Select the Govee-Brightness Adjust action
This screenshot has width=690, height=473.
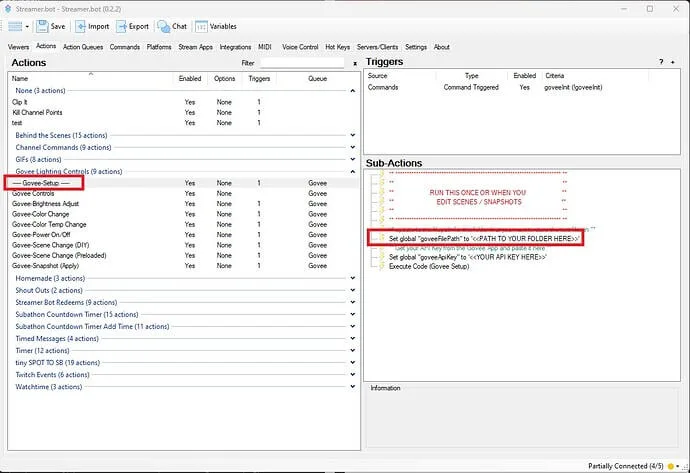pos(183,204)
